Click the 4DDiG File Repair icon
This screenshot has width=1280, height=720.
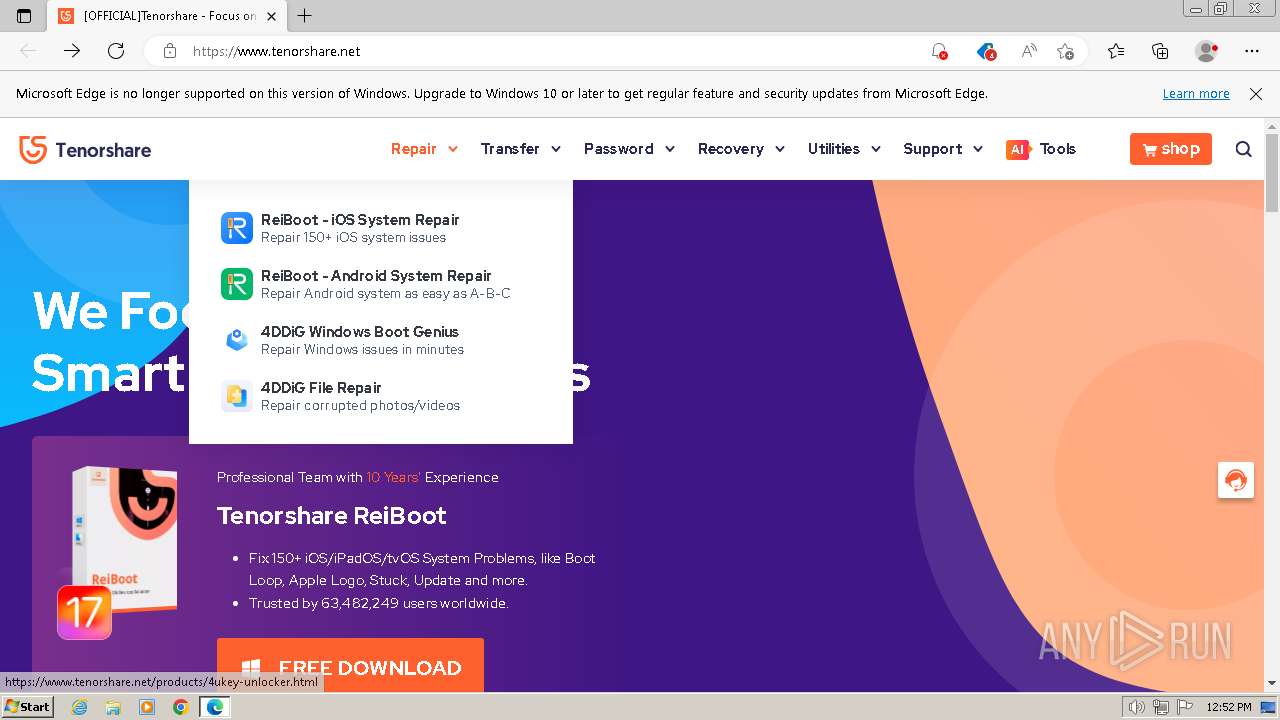(x=237, y=396)
